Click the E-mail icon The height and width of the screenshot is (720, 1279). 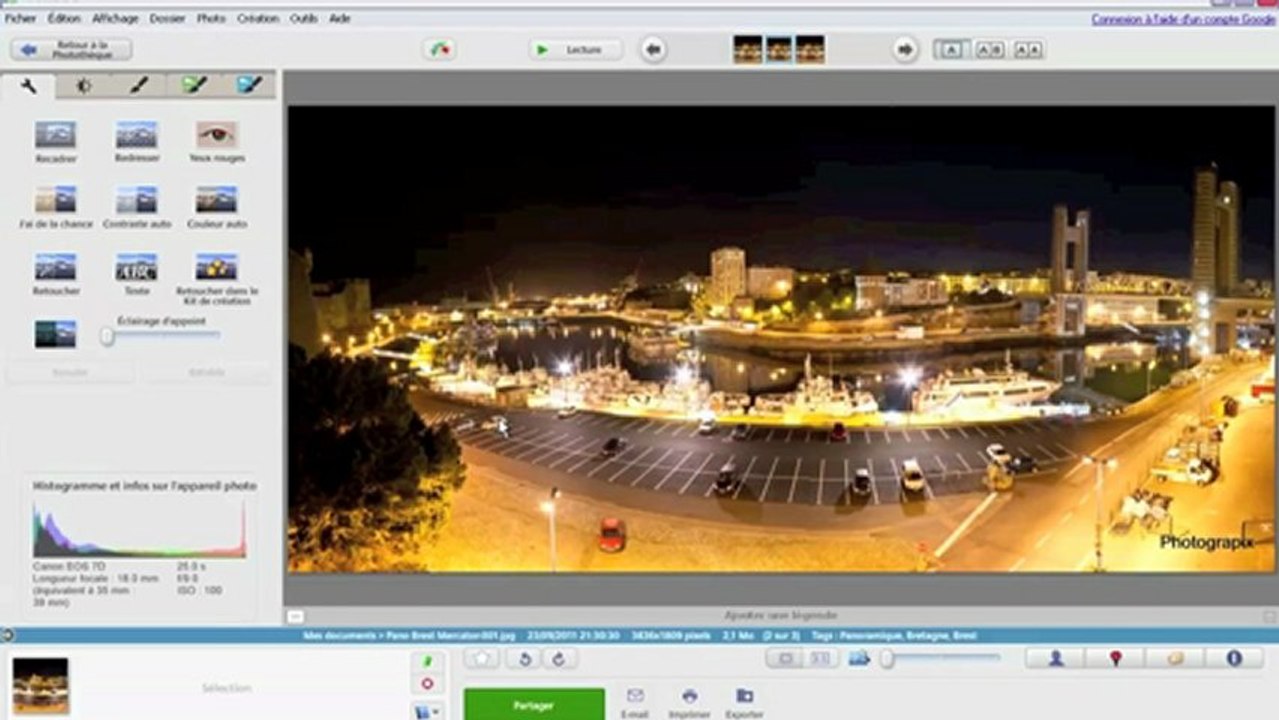(634, 696)
